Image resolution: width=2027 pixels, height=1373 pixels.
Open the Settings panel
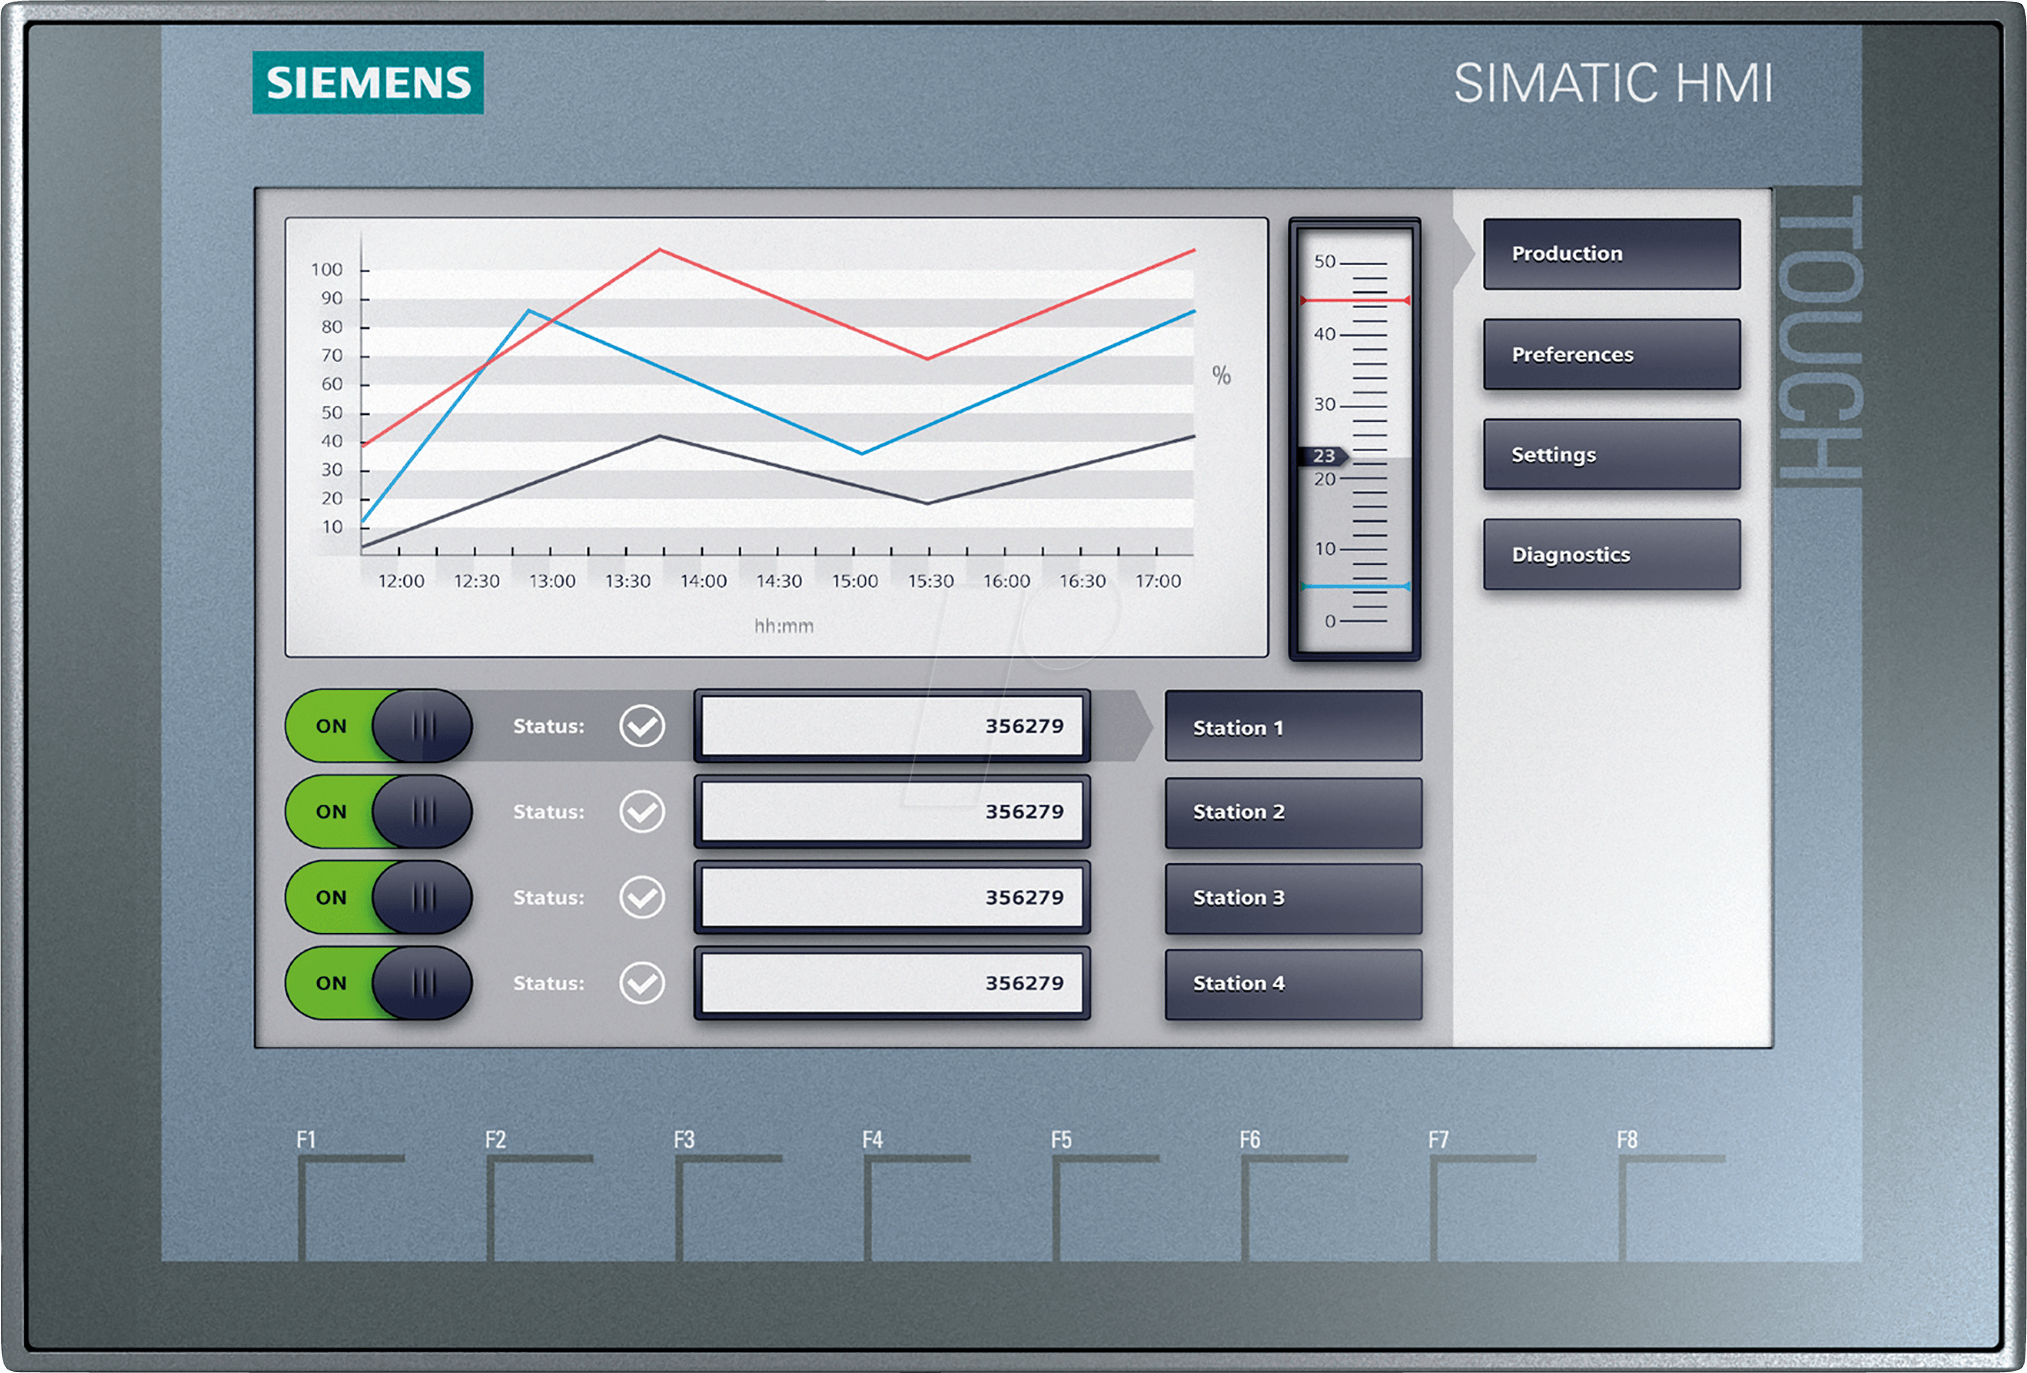(1610, 454)
